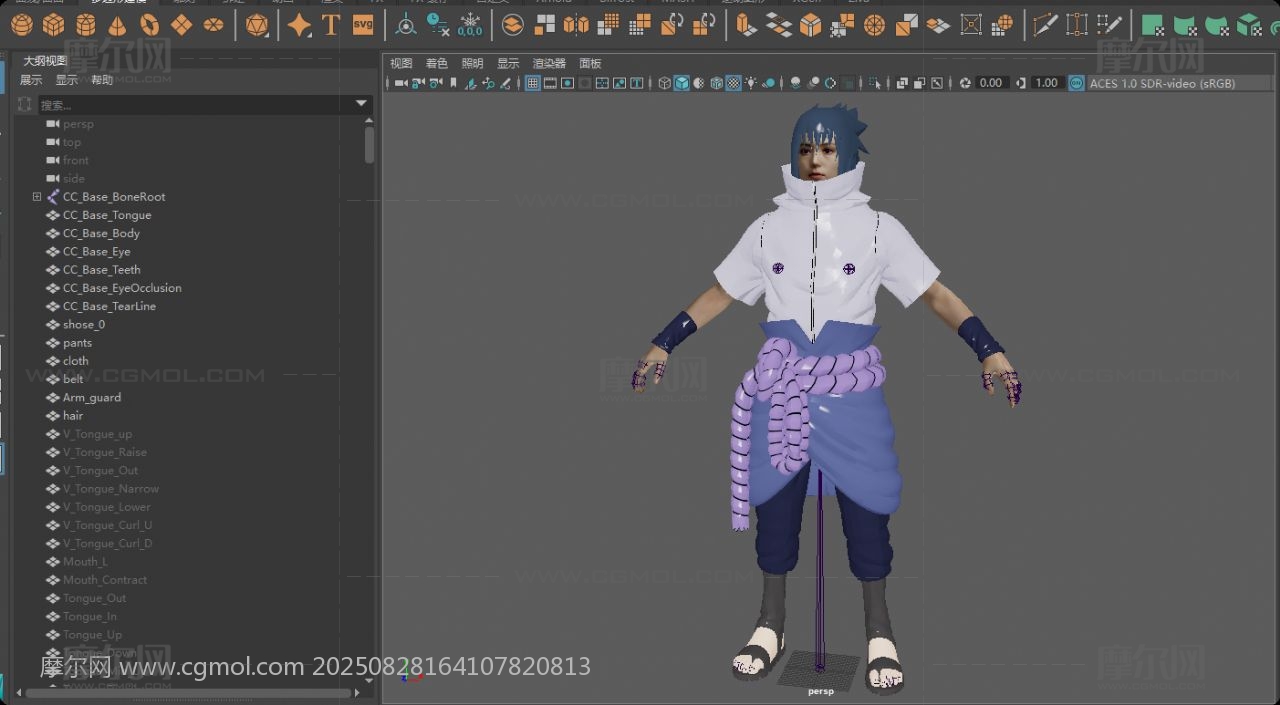
Task: Open the 渲染器 renderer menu
Action: 549,63
